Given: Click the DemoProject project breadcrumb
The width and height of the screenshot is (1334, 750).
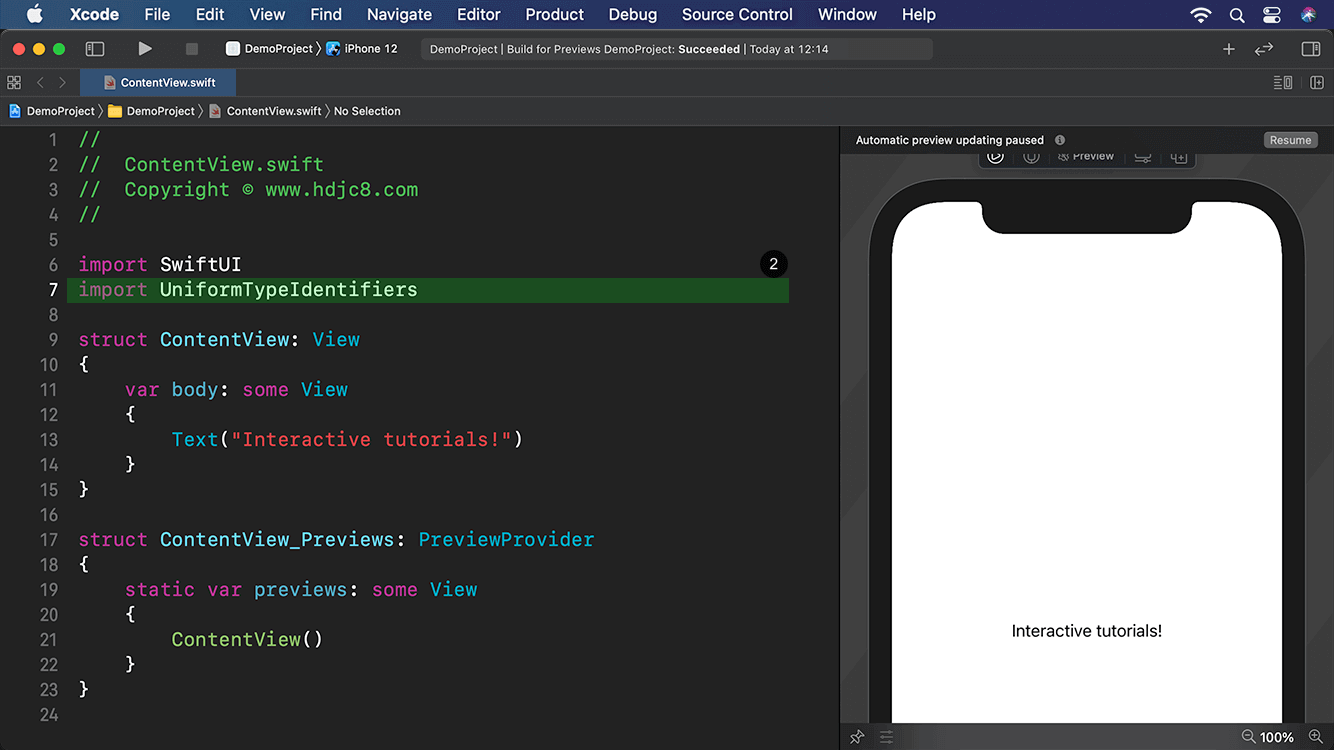Looking at the screenshot, I should point(52,111).
